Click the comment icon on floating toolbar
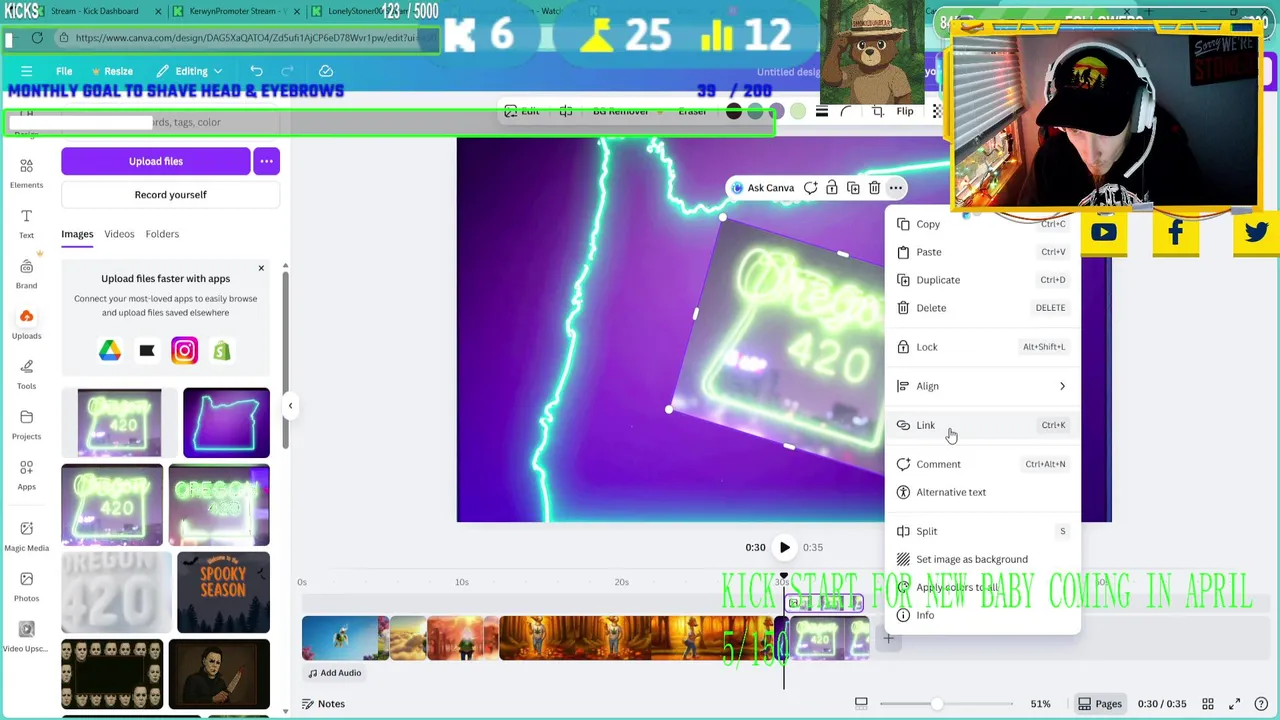 pyautogui.click(x=810, y=188)
